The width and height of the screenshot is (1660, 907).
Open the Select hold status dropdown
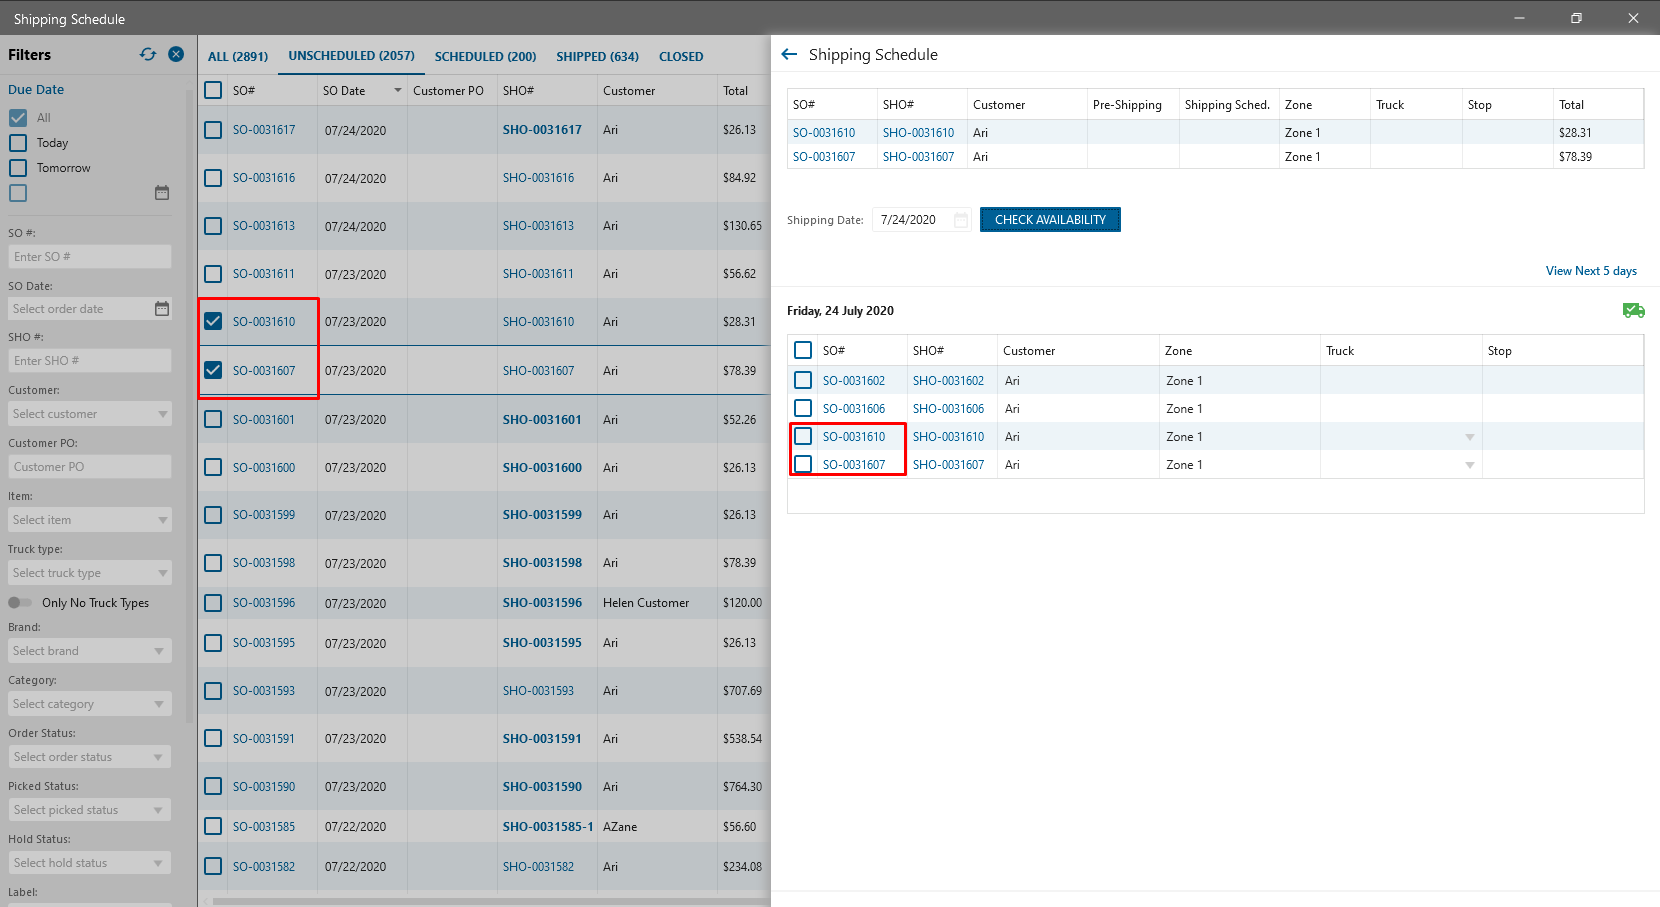[x=90, y=863]
